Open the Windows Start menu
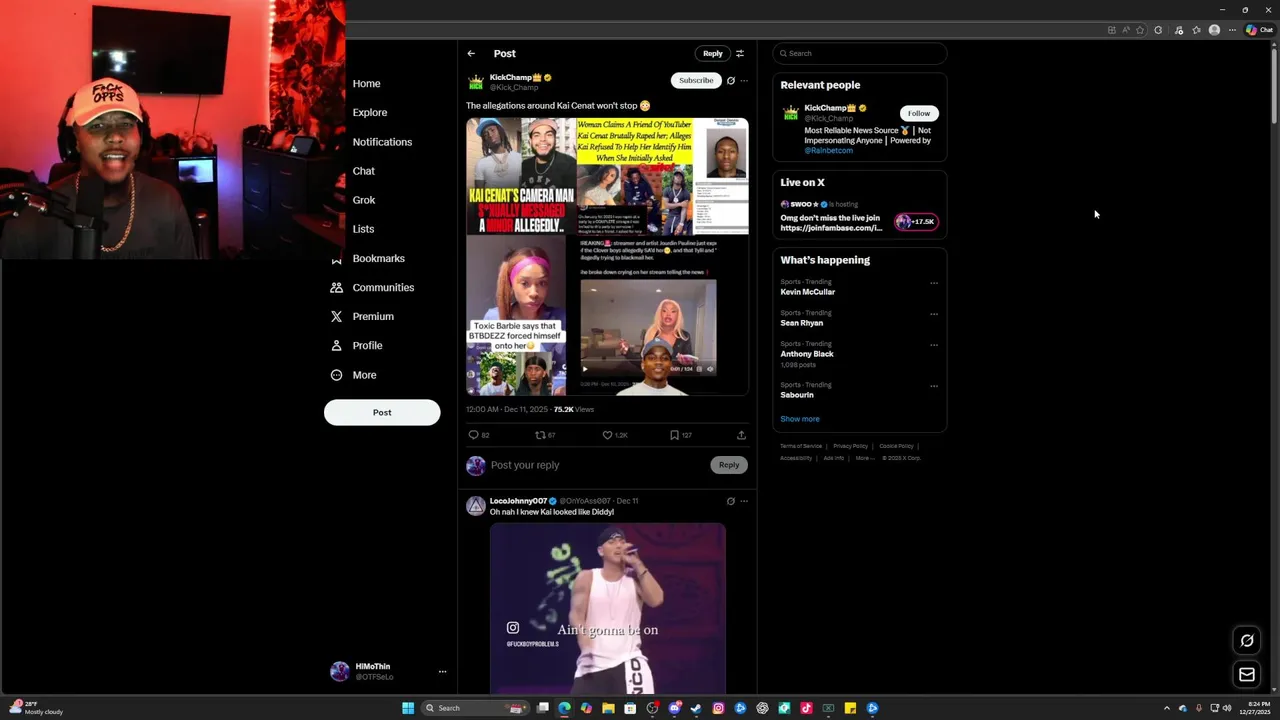 pyautogui.click(x=408, y=708)
